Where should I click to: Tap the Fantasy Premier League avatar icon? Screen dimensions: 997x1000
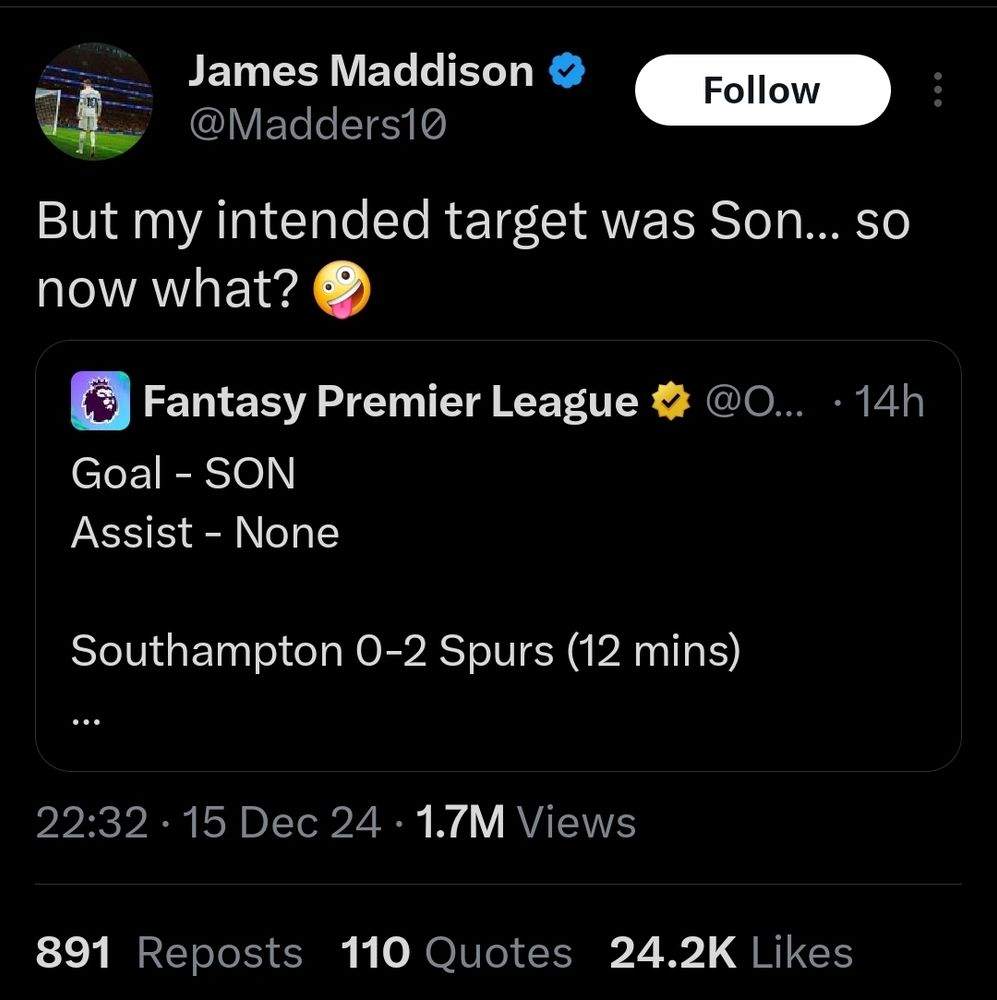coord(100,401)
